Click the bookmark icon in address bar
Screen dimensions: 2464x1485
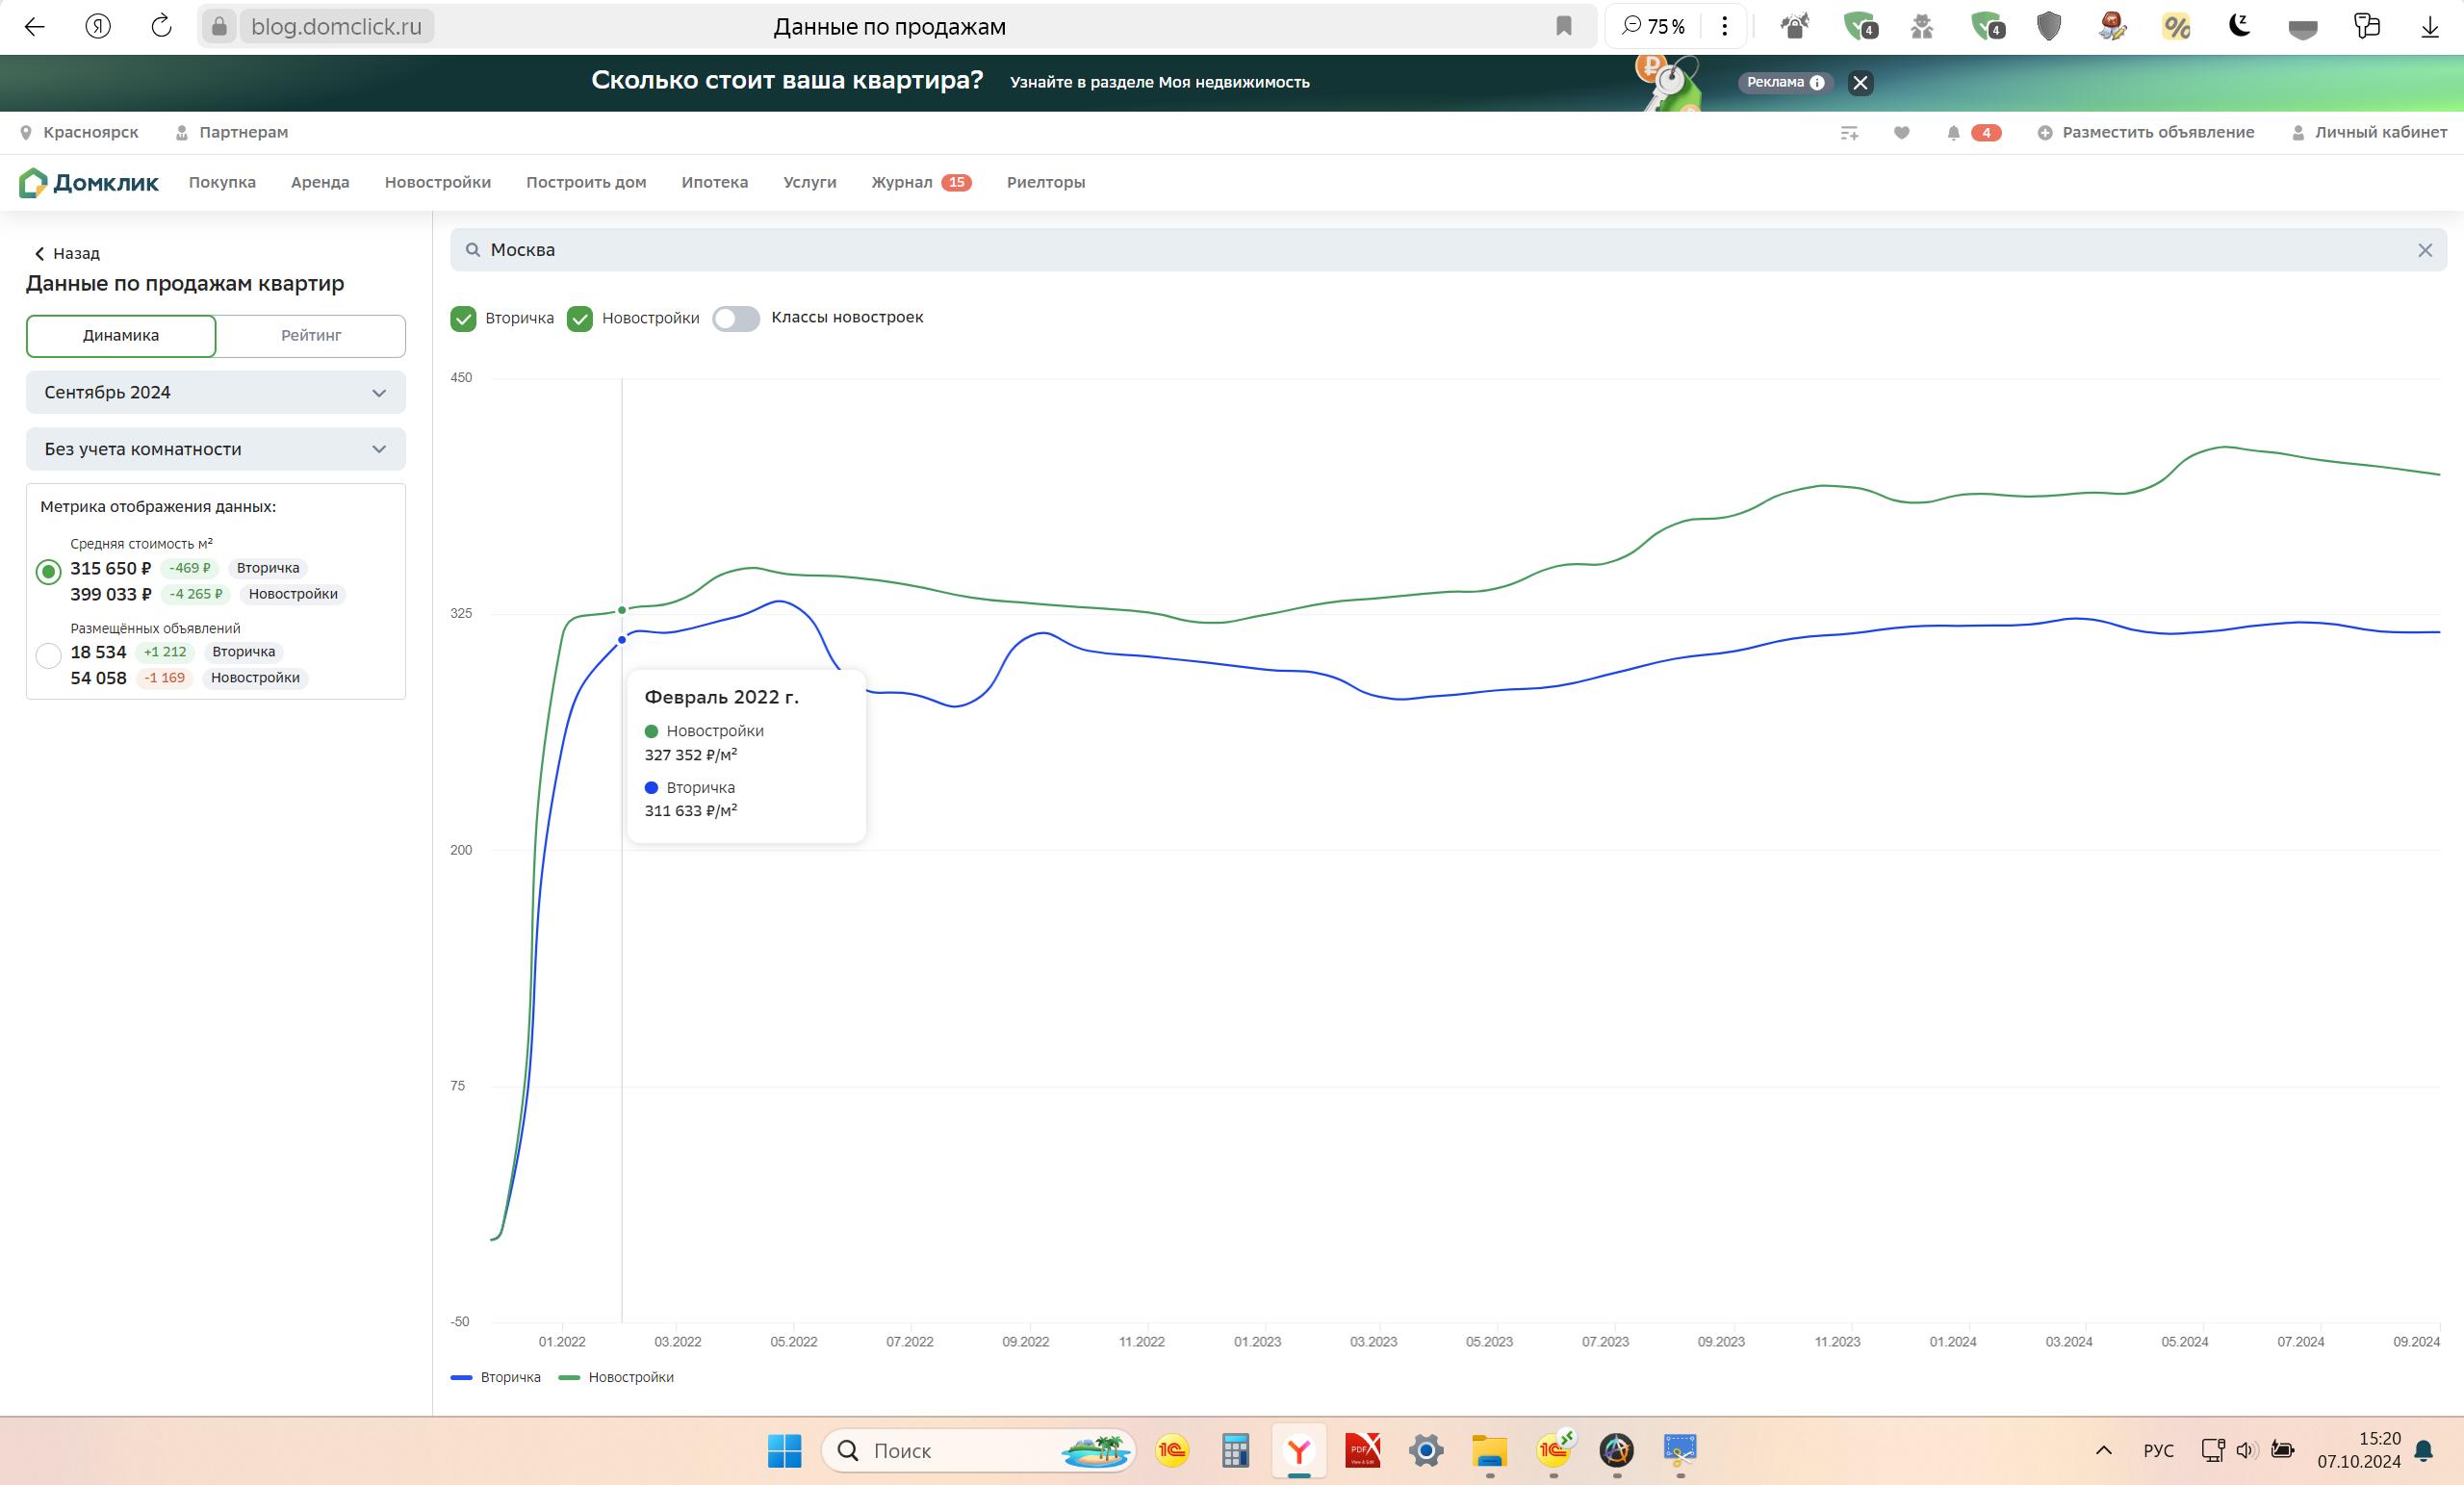click(x=1564, y=26)
